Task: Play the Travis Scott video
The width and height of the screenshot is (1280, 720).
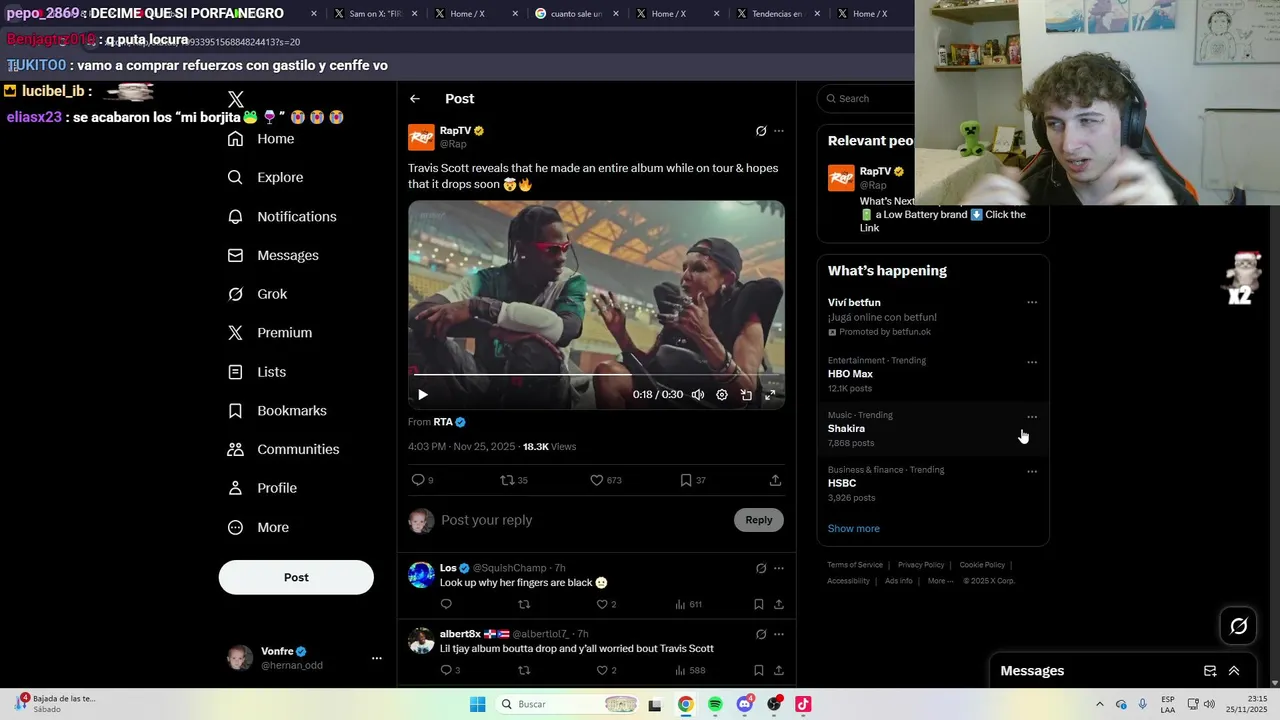Action: [422, 395]
